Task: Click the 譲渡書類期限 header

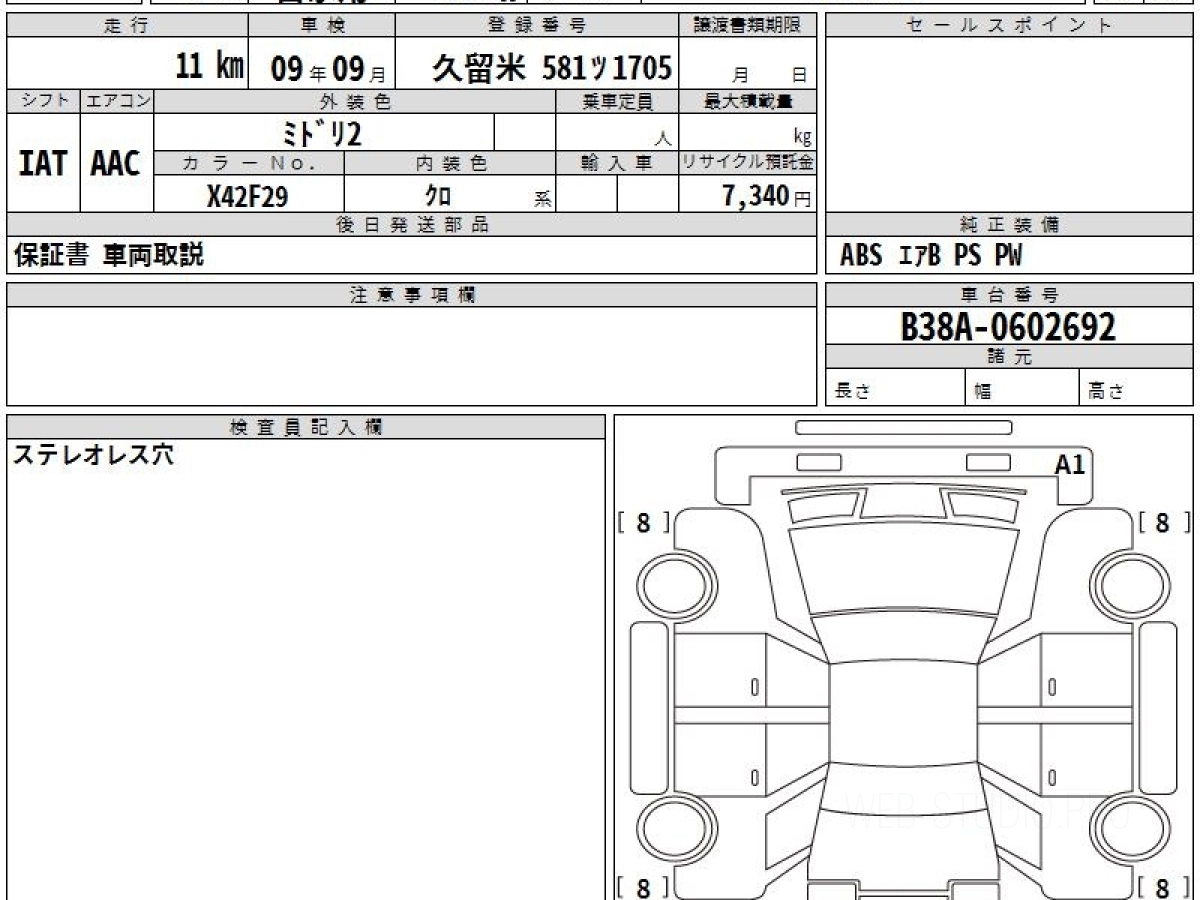Action: (x=748, y=26)
